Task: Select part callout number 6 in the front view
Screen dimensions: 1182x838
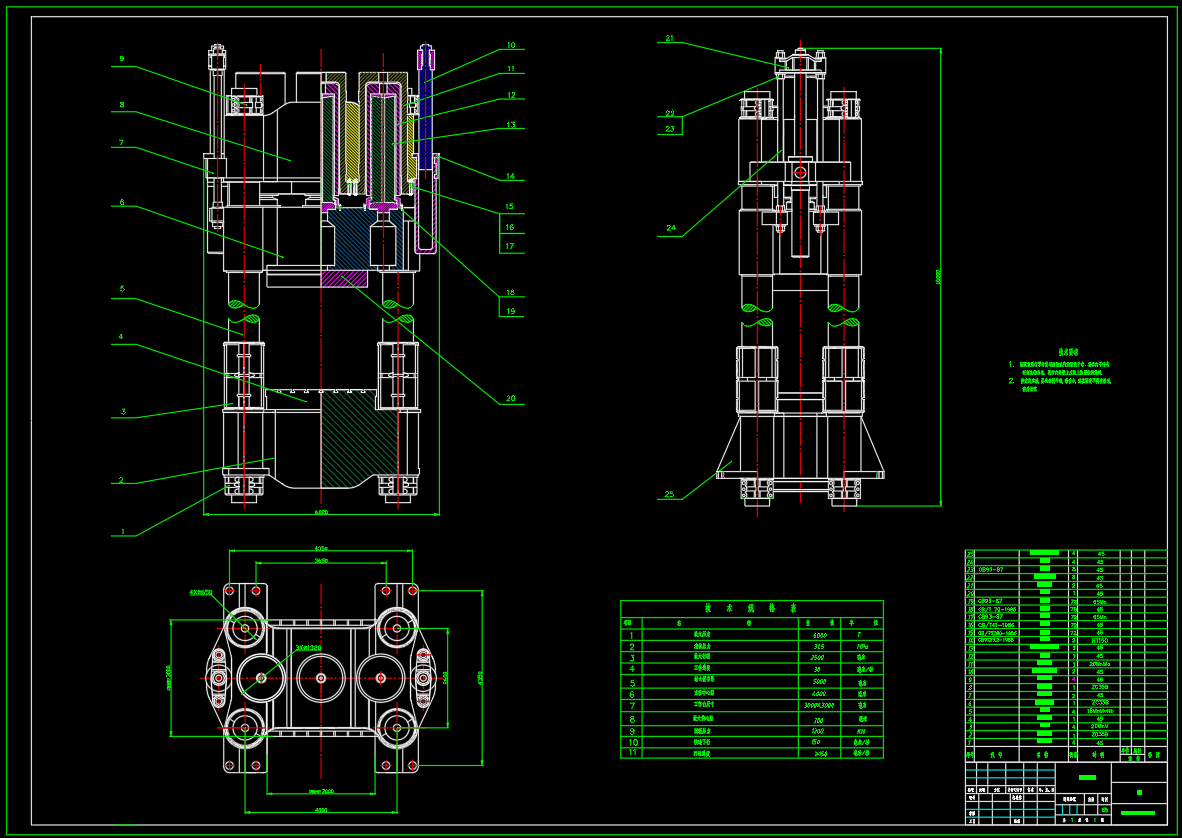Action: pos(121,202)
